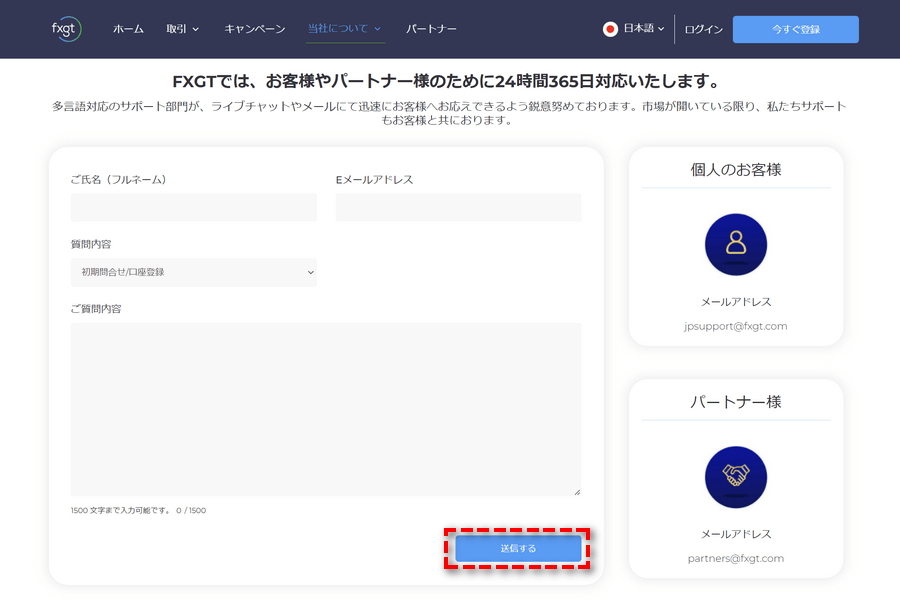
Task: Click the Japan flag icon
Action: click(610, 29)
